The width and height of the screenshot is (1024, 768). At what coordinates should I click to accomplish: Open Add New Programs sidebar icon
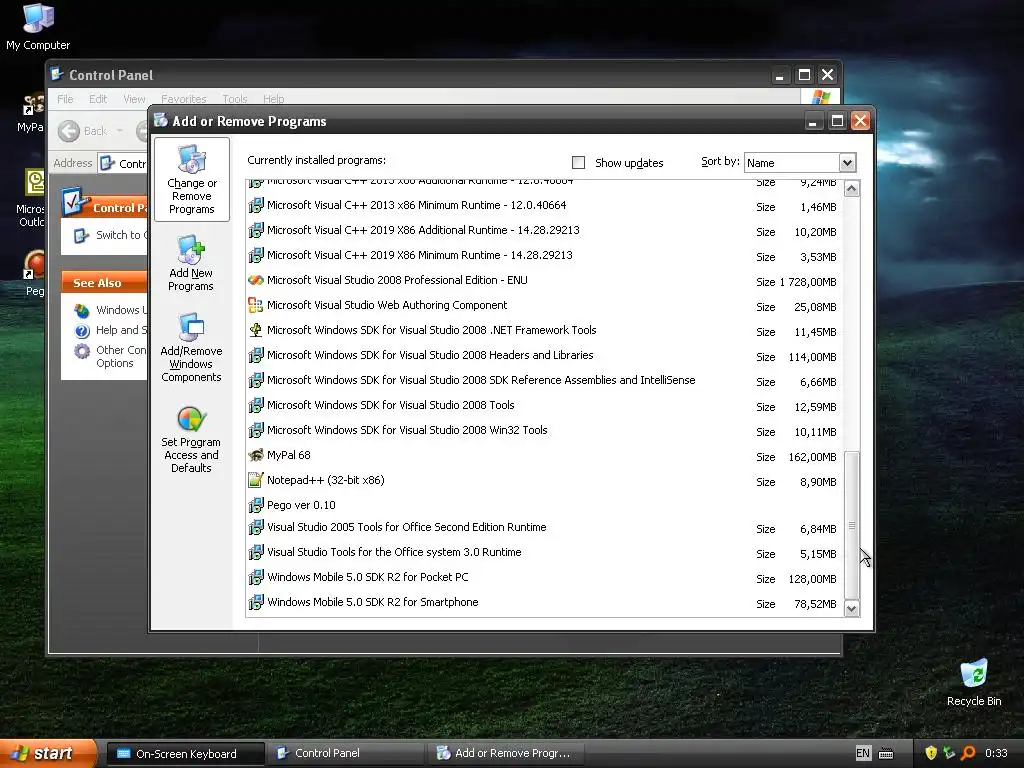191,263
